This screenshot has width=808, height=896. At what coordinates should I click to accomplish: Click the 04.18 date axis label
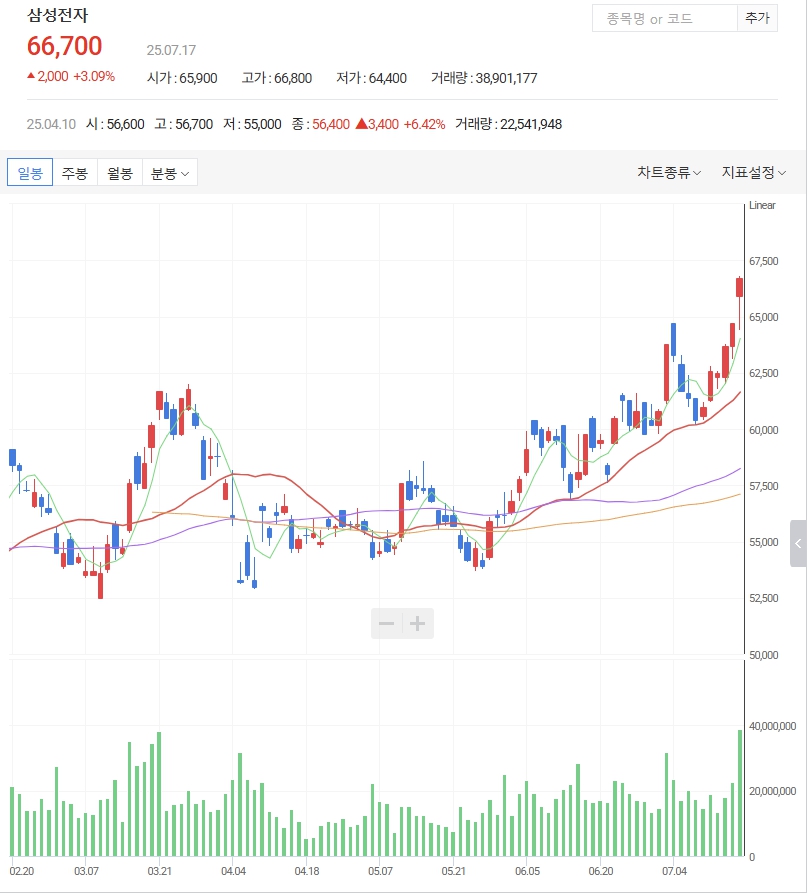[307, 871]
